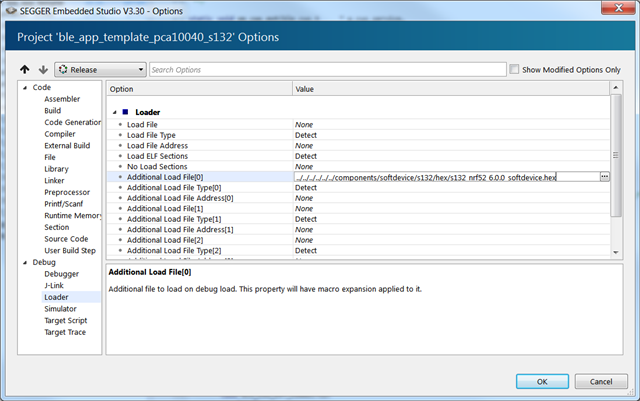This screenshot has width=640, height=401.
Task: Select Source Code in the tree
Action: tap(66, 239)
